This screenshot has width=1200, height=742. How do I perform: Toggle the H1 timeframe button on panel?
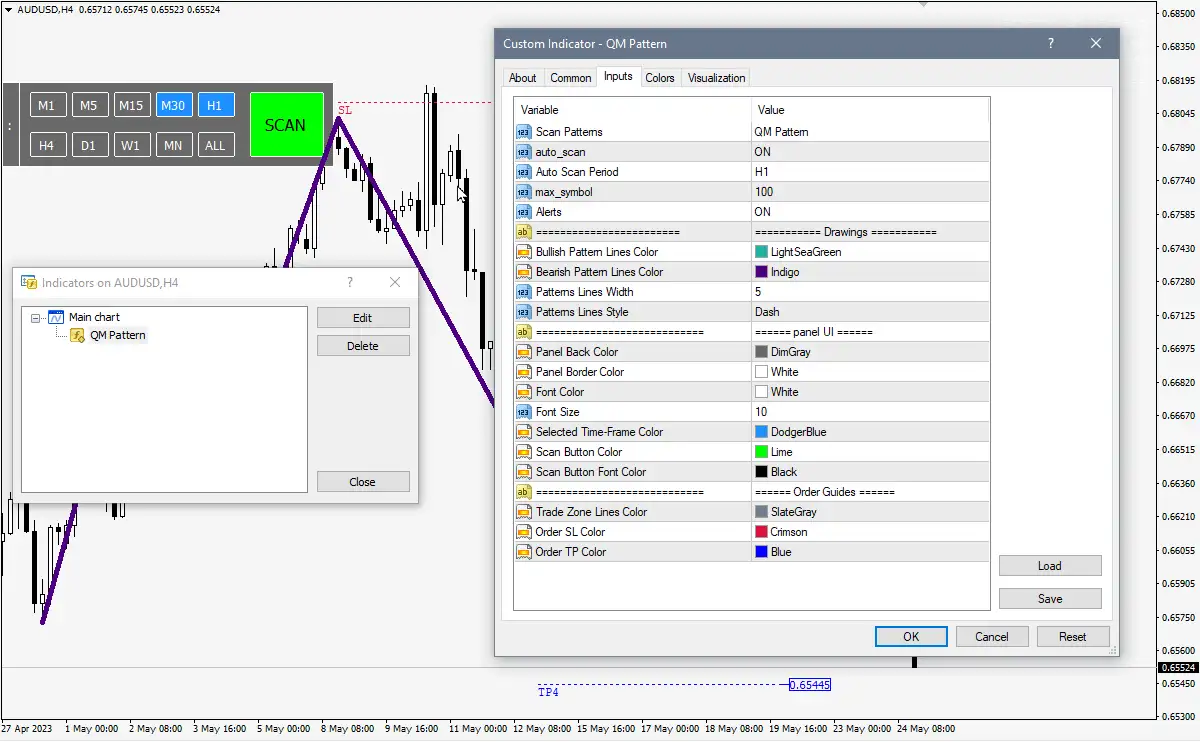(216, 106)
